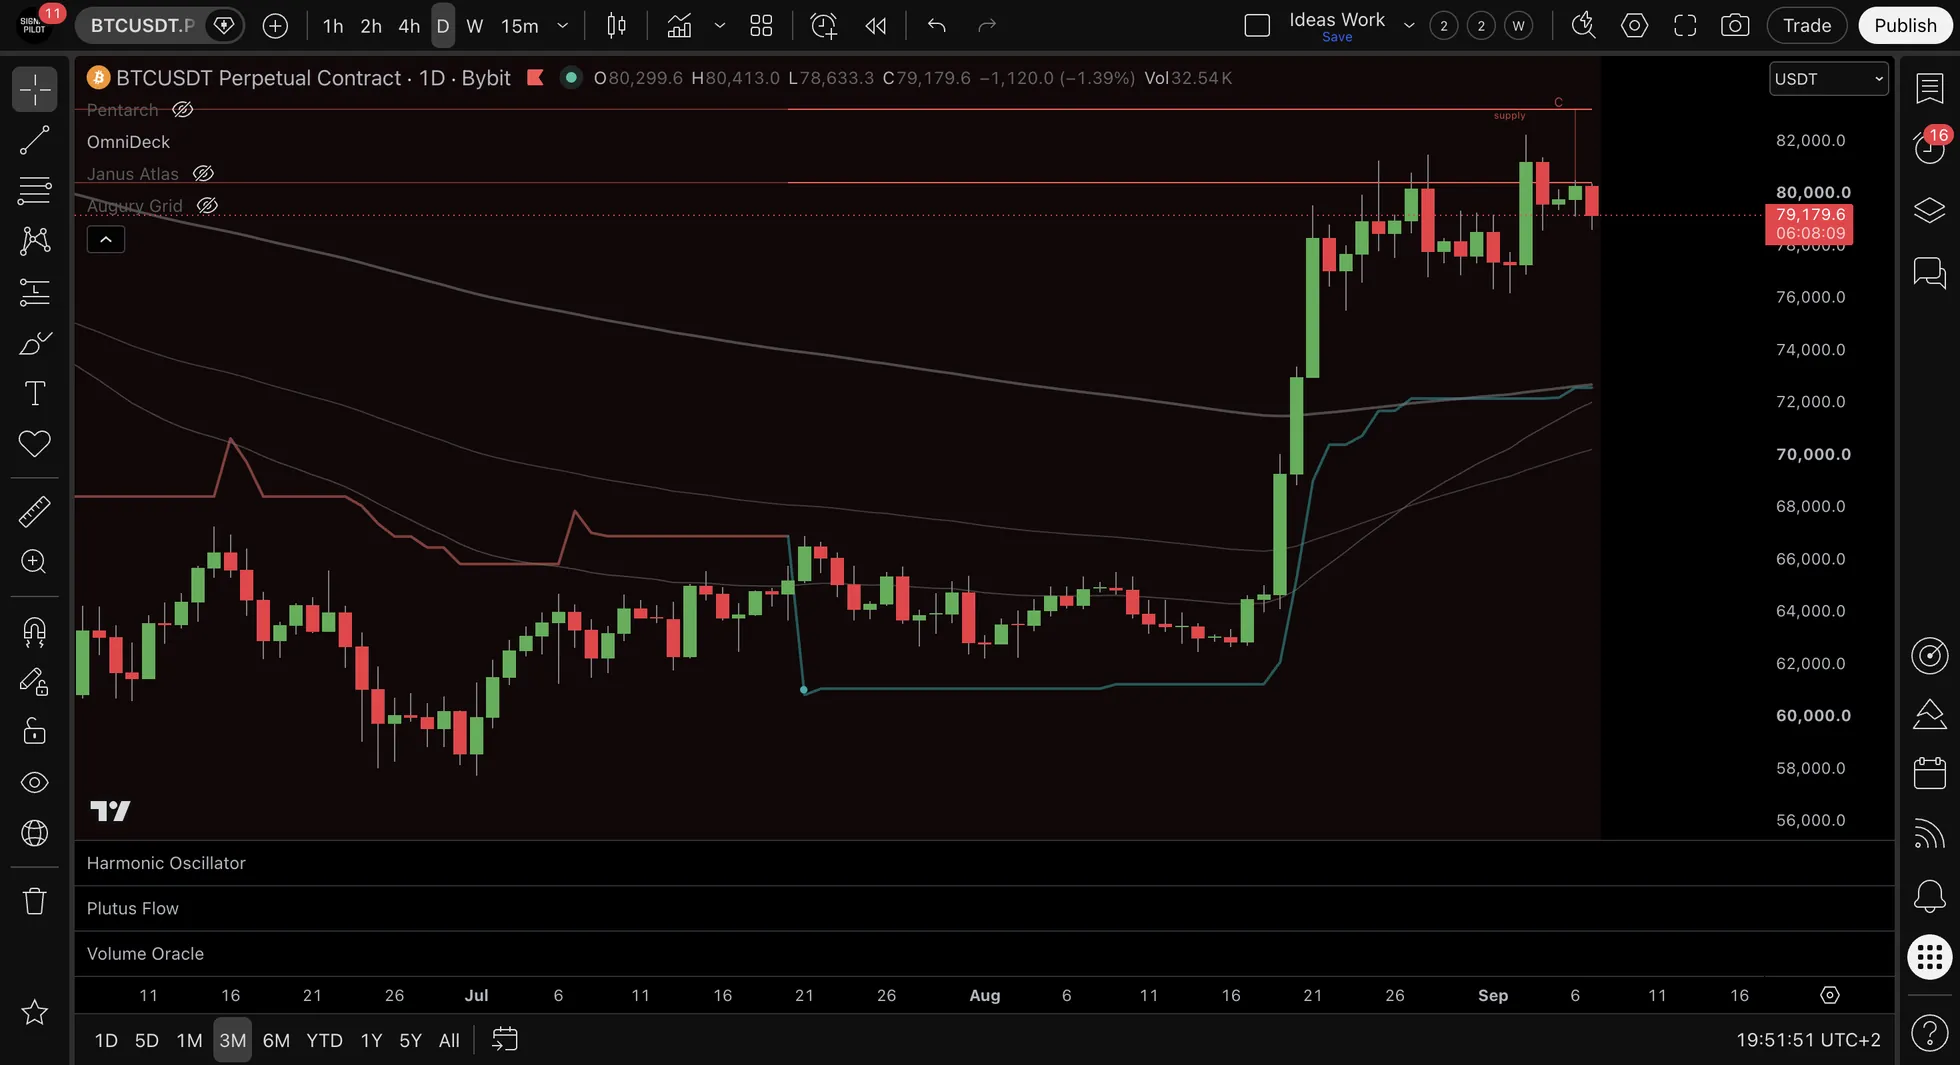Create an alert with the clock-plus icon

click(824, 26)
